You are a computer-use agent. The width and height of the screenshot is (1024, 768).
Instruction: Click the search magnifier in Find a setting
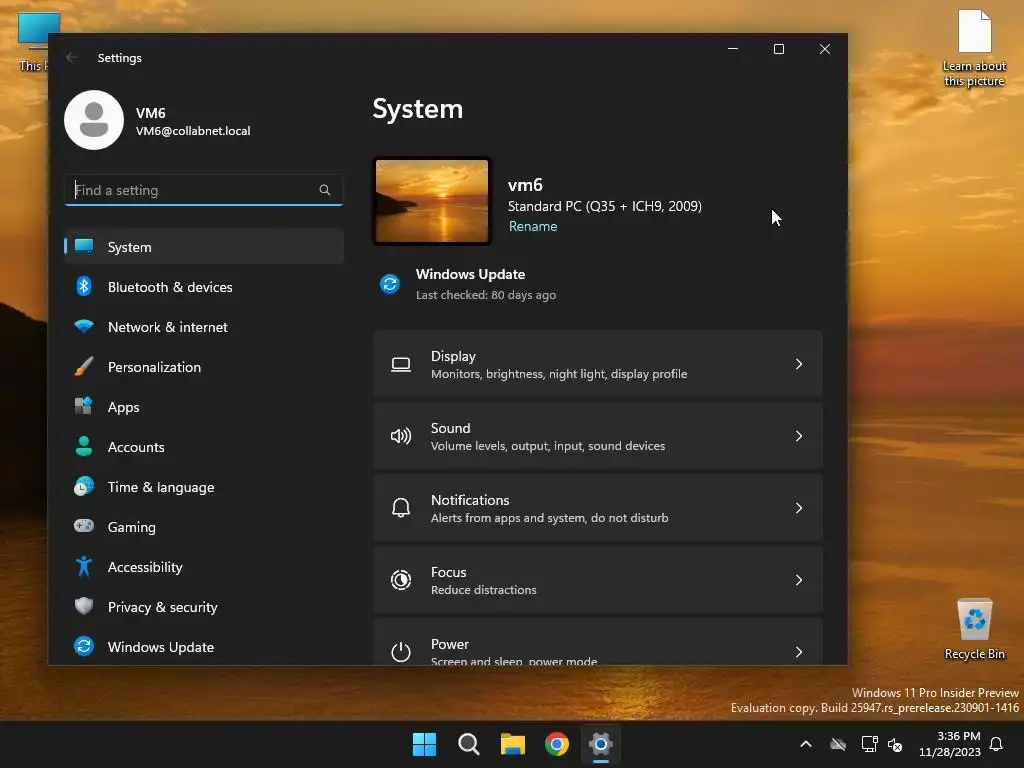tap(325, 190)
